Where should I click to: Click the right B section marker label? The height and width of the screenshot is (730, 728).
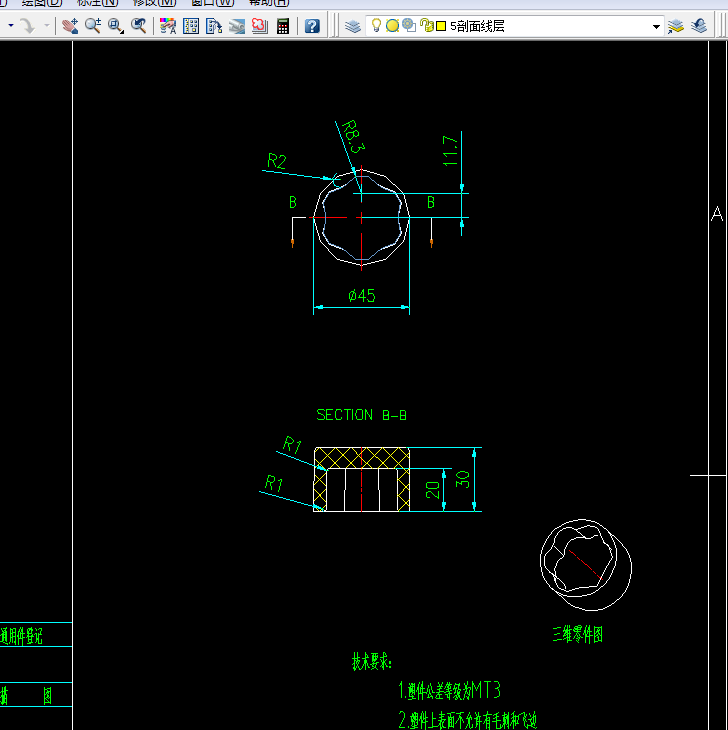pyautogui.click(x=431, y=202)
